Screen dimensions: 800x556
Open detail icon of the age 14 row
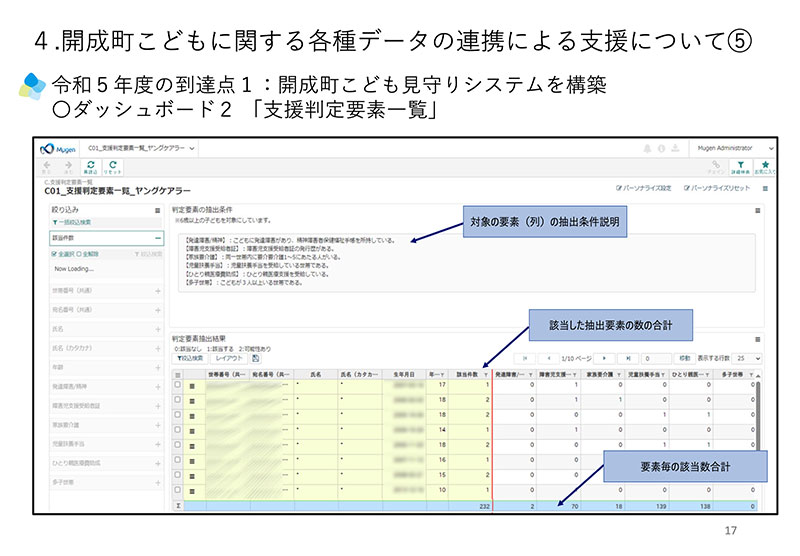click(192, 431)
